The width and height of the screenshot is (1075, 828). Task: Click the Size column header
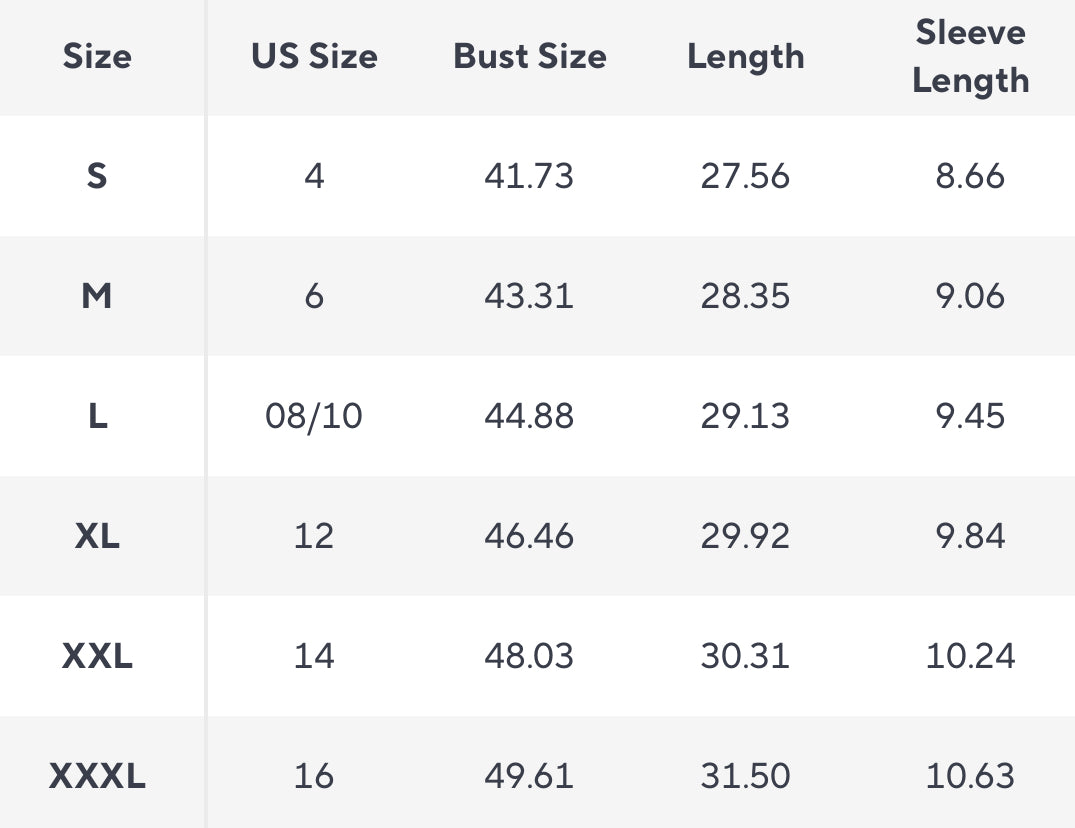pos(97,57)
